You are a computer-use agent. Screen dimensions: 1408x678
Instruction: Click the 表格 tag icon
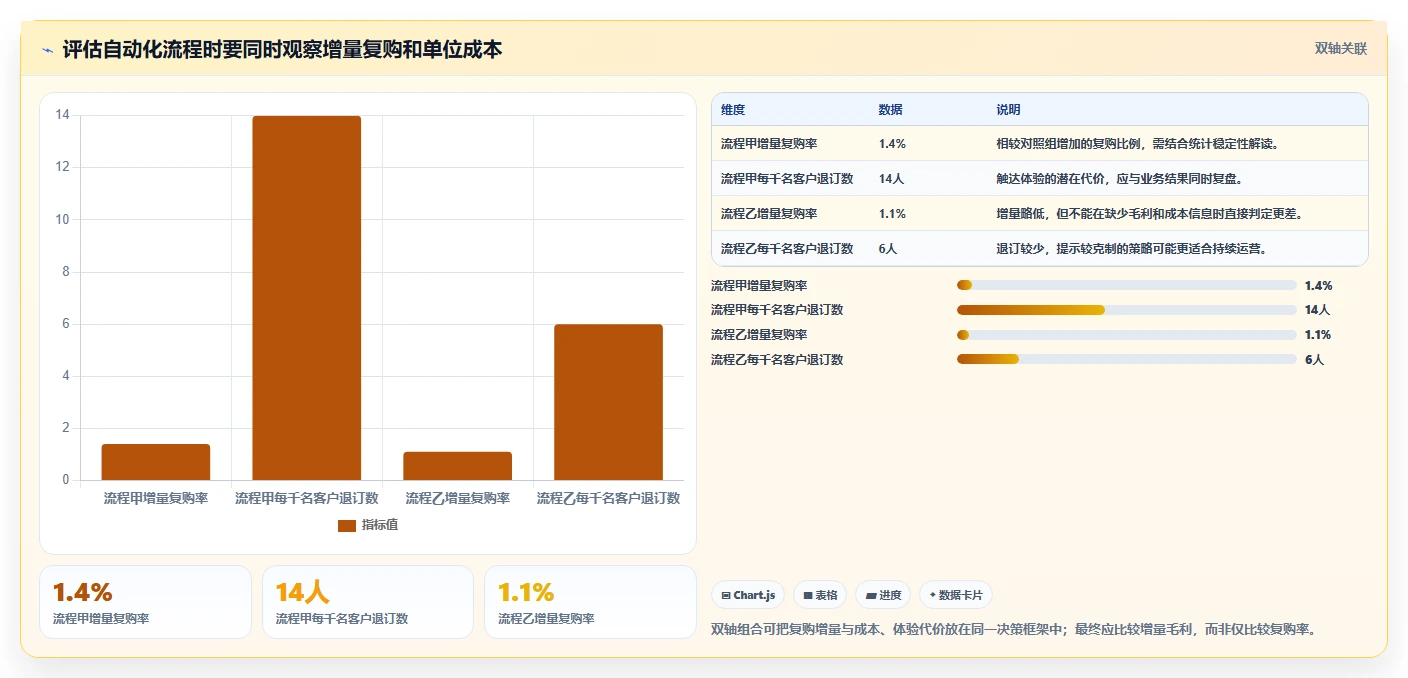pos(808,595)
